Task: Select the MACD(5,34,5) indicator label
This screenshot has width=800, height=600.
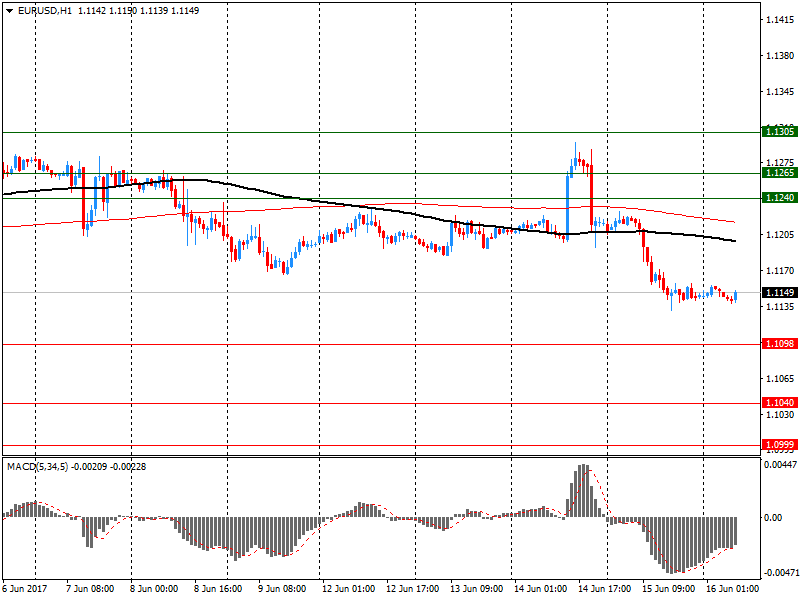Action: click(37, 467)
